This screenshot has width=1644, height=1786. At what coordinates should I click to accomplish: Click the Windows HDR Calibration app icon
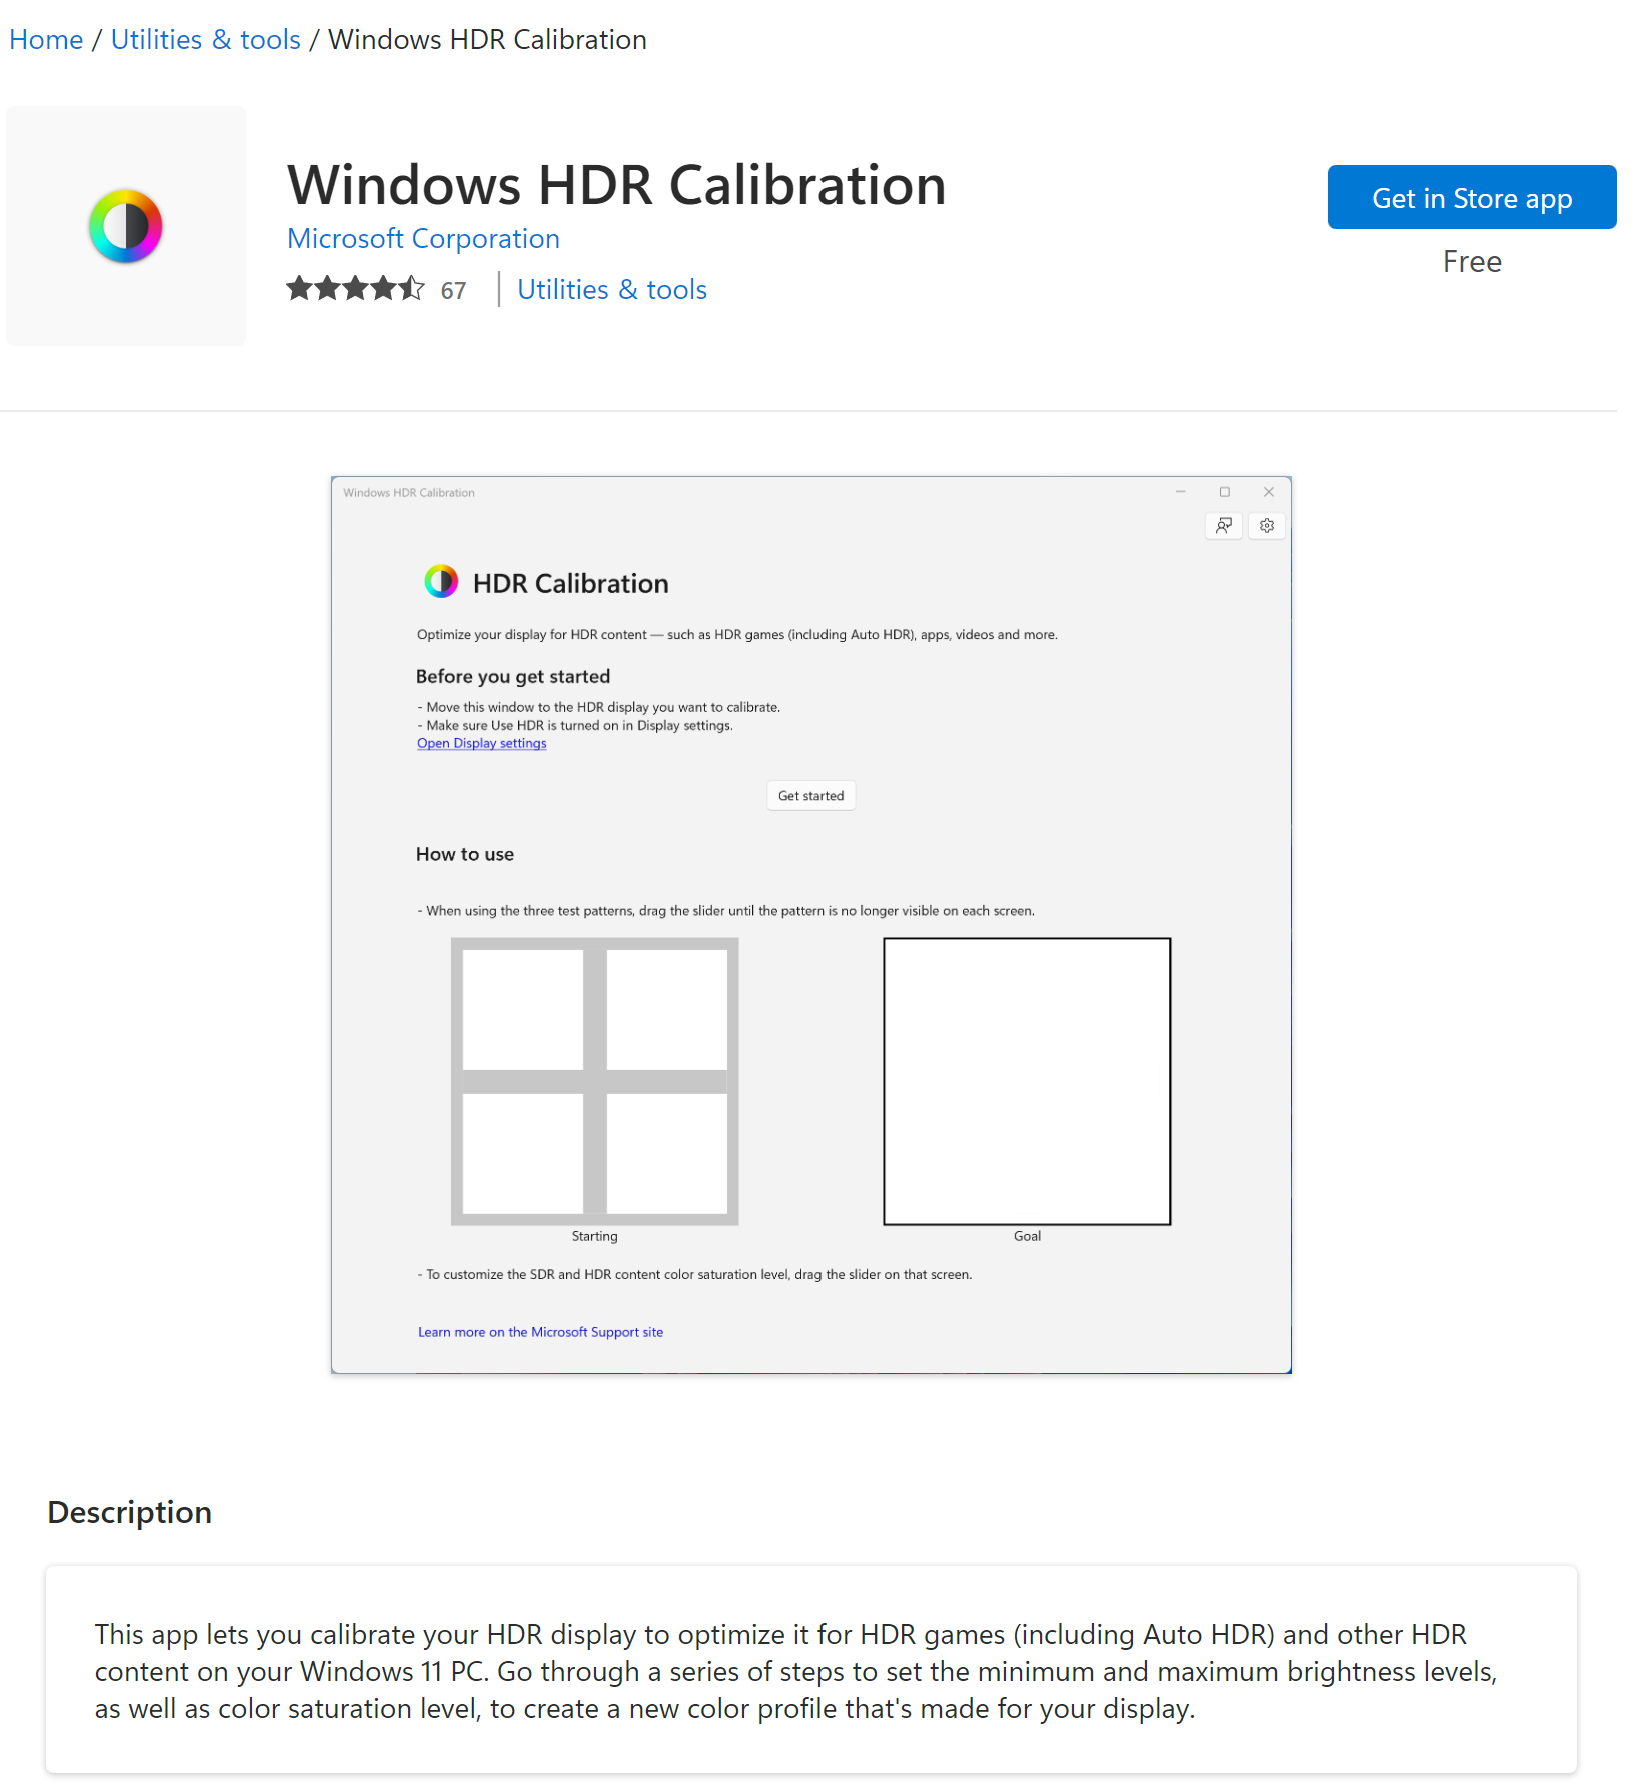(126, 226)
